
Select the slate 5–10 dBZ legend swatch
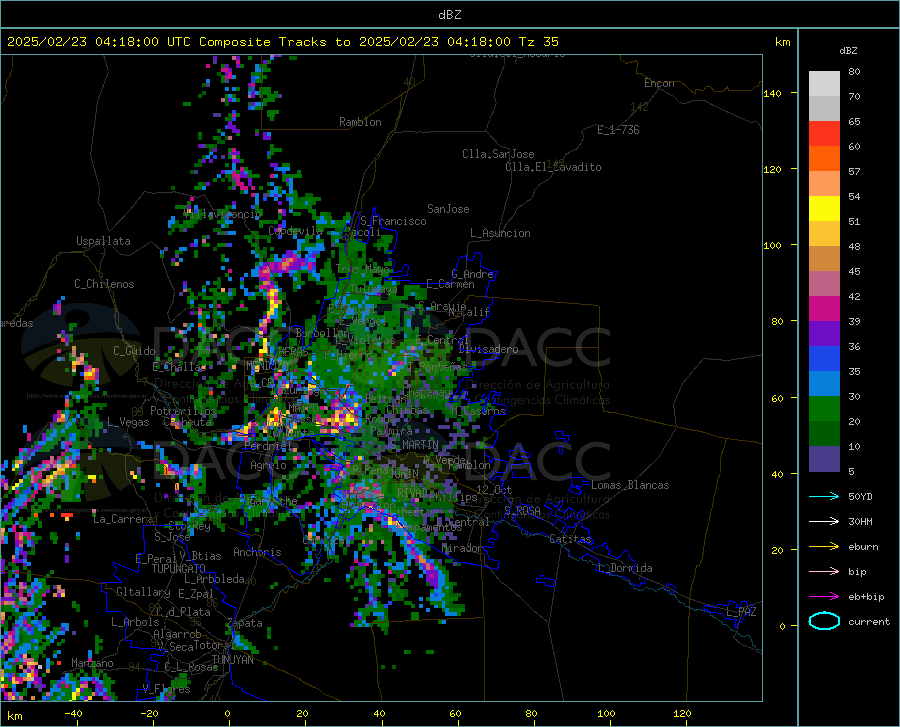[x=824, y=459]
